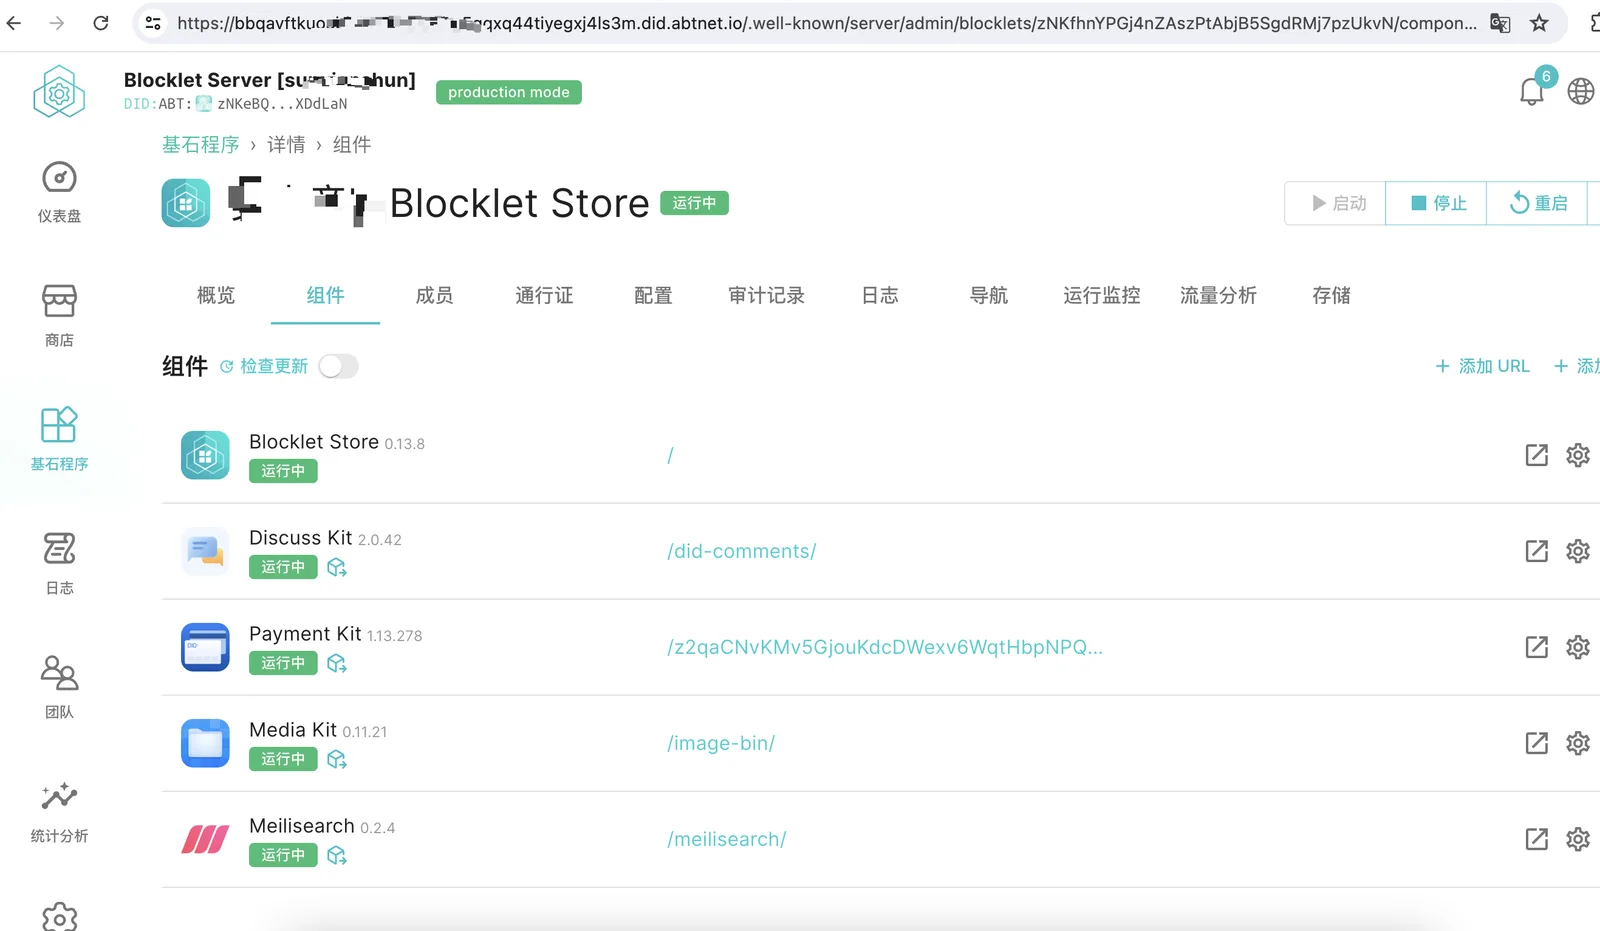This screenshot has width=1600, height=931.
Task: Open settings gear for Blocklet Store component
Action: 1578,455
